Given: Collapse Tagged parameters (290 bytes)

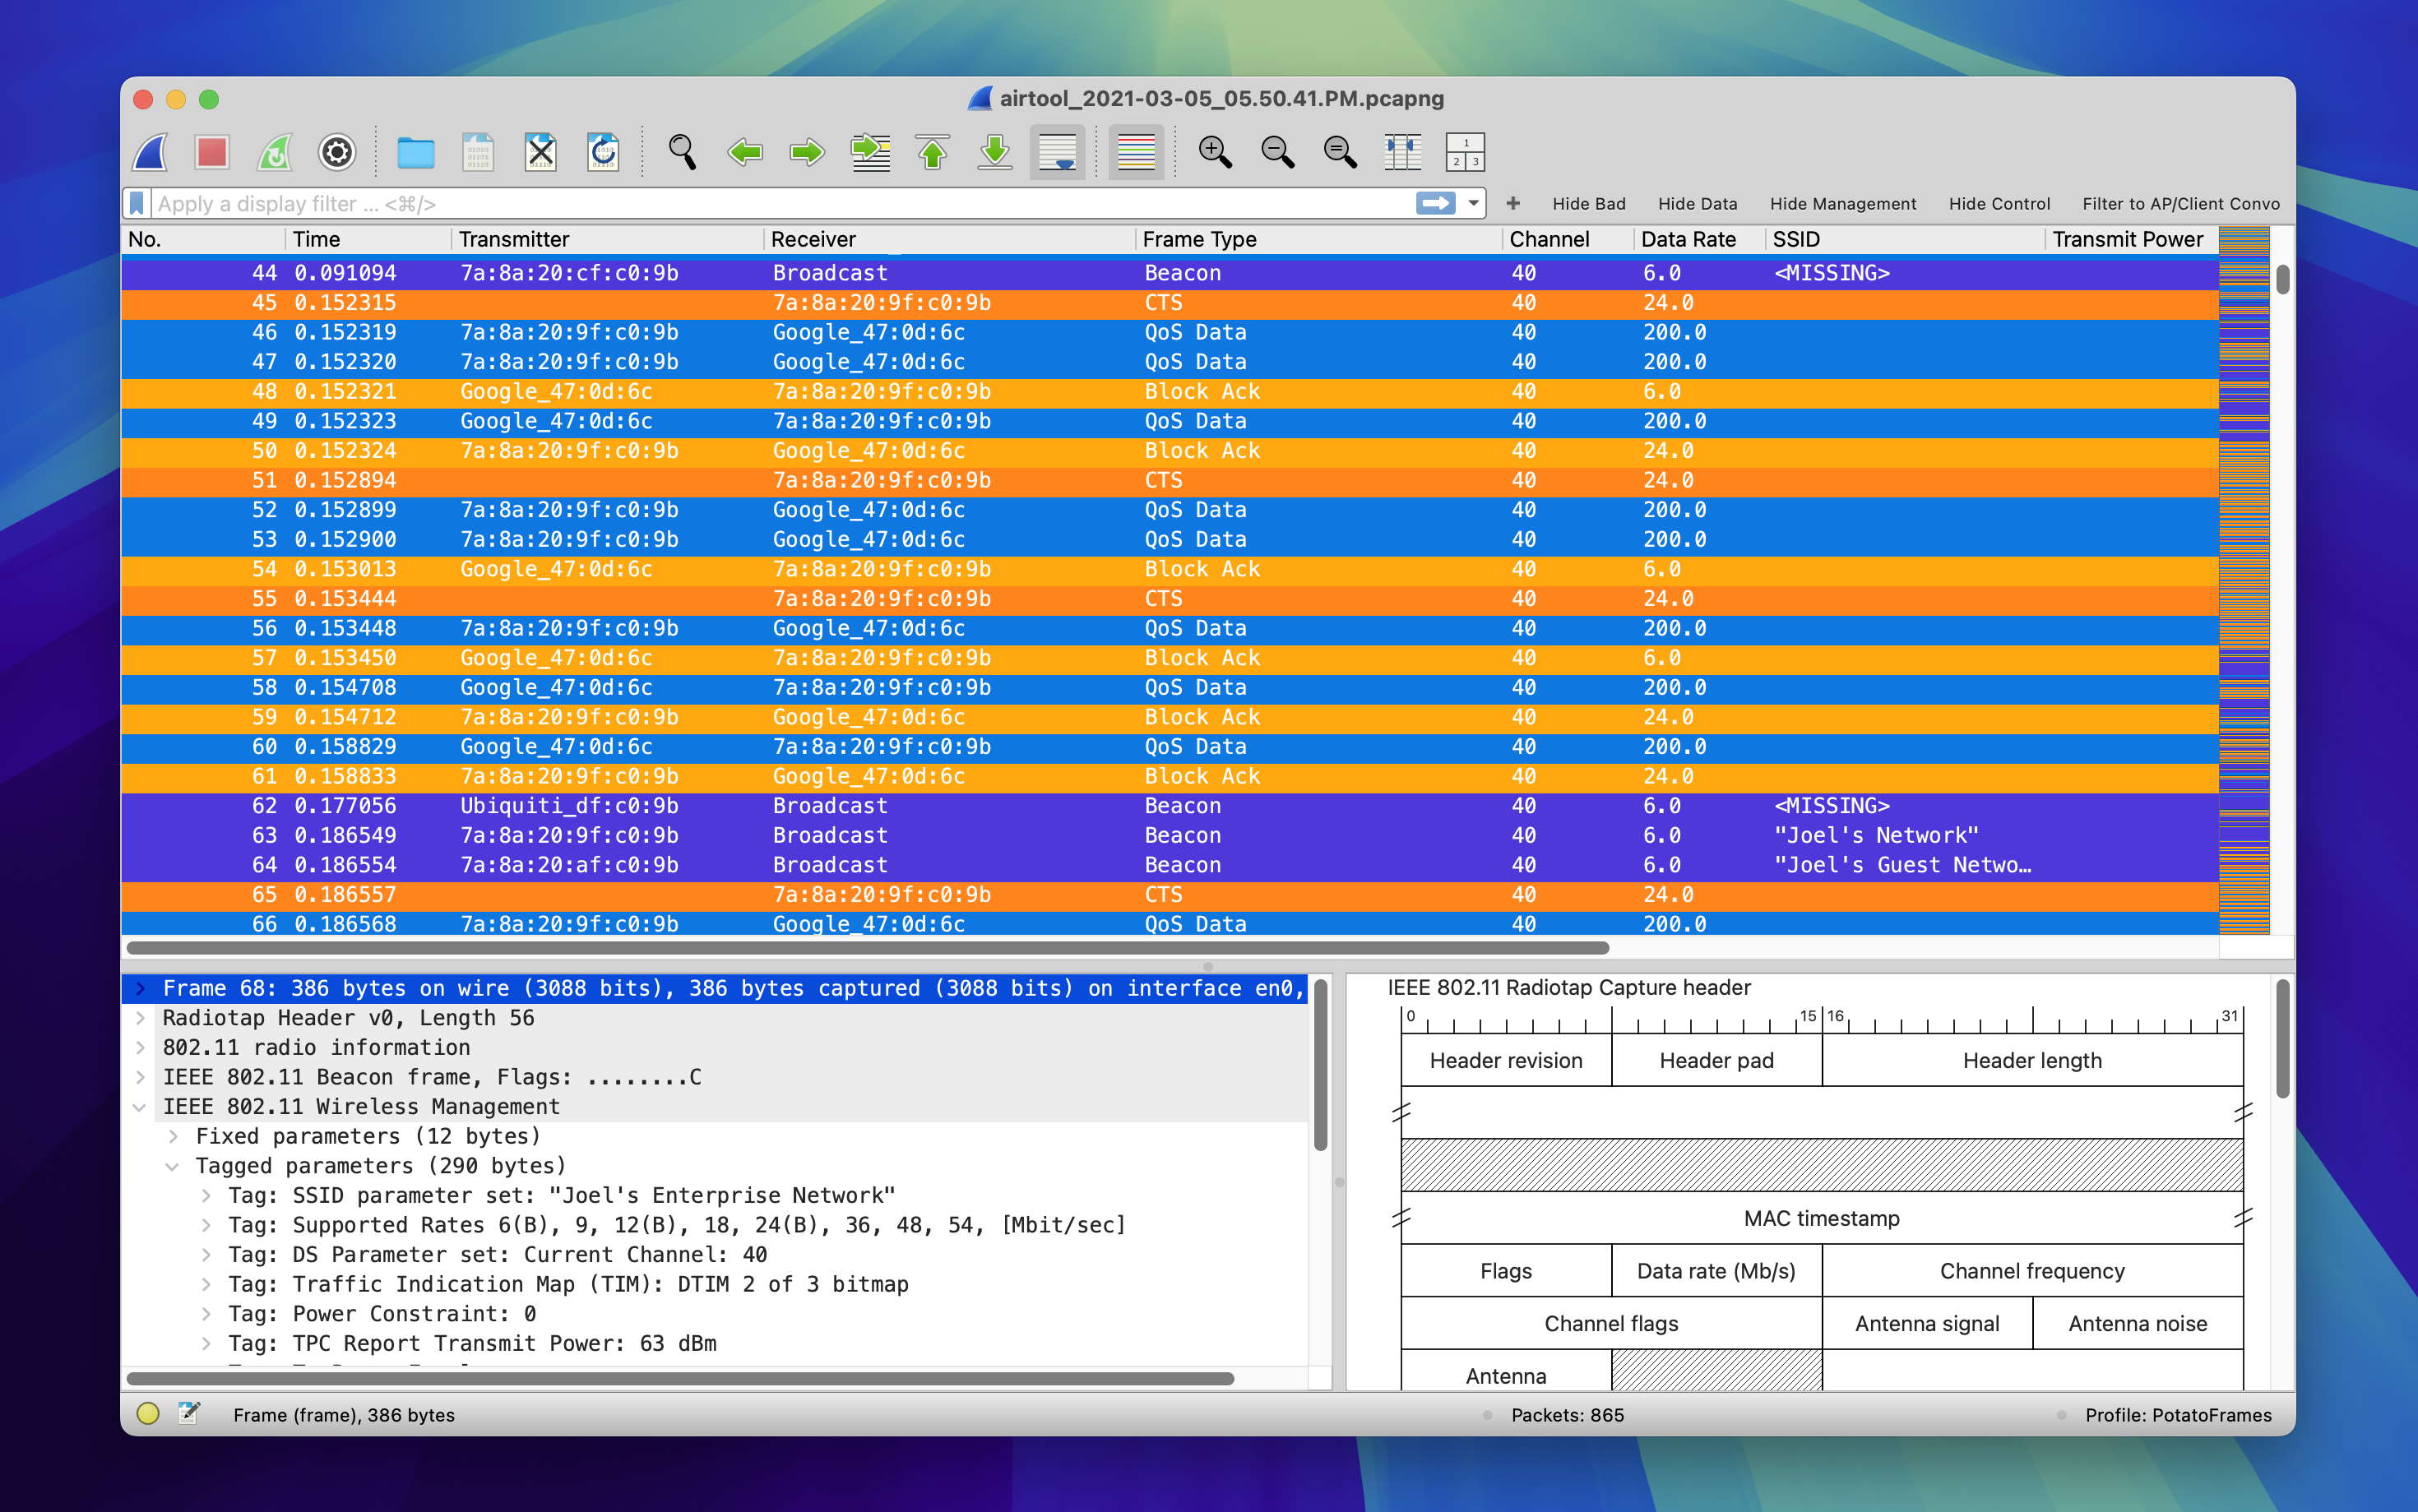Looking at the screenshot, I should coord(173,1166).
